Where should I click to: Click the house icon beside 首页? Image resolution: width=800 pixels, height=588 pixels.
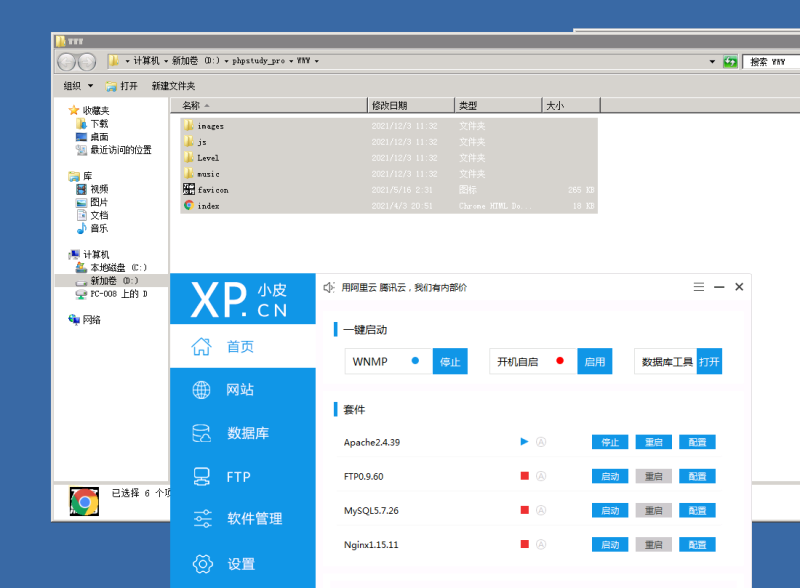click(x=201, y=347)
